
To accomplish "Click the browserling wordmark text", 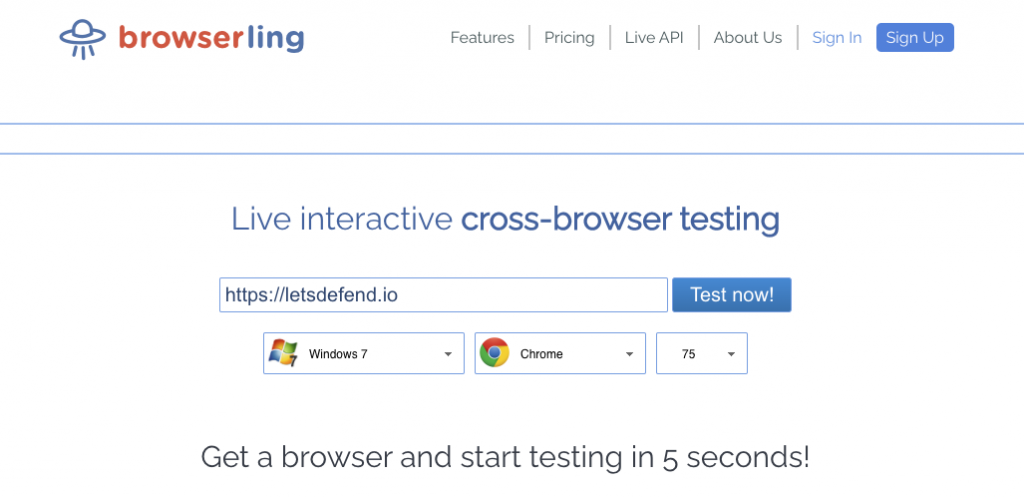I will [211, 39].
